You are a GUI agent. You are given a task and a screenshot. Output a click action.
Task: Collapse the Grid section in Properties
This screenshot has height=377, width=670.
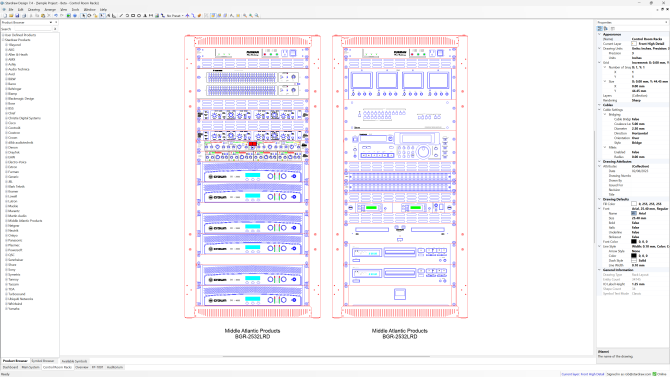point(600,62)
